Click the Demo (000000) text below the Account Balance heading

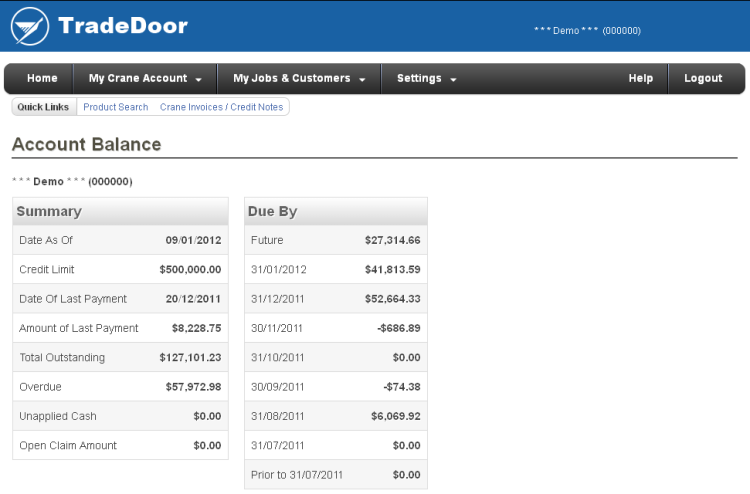[72, 182]
